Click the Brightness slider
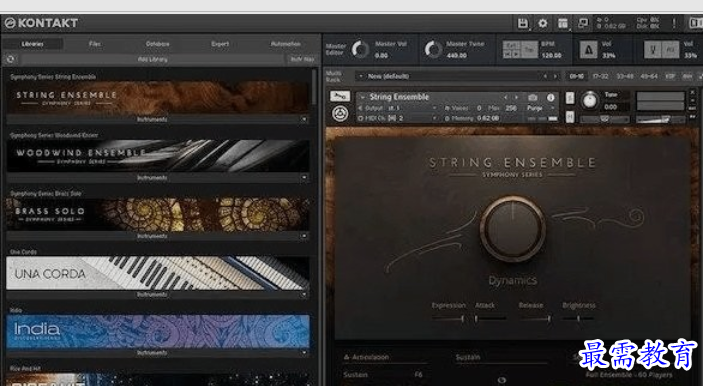The width and height of the screenshot is (703, 386). [x=578, y=319]
